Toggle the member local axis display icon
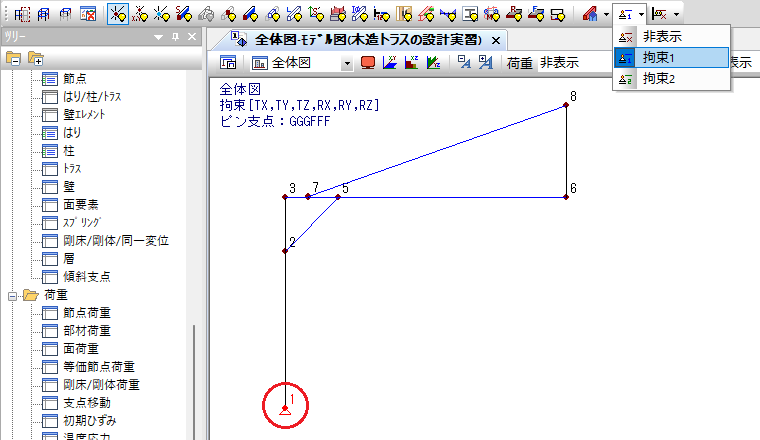This screenshot has height=440, width=760. tap(294, 14)
